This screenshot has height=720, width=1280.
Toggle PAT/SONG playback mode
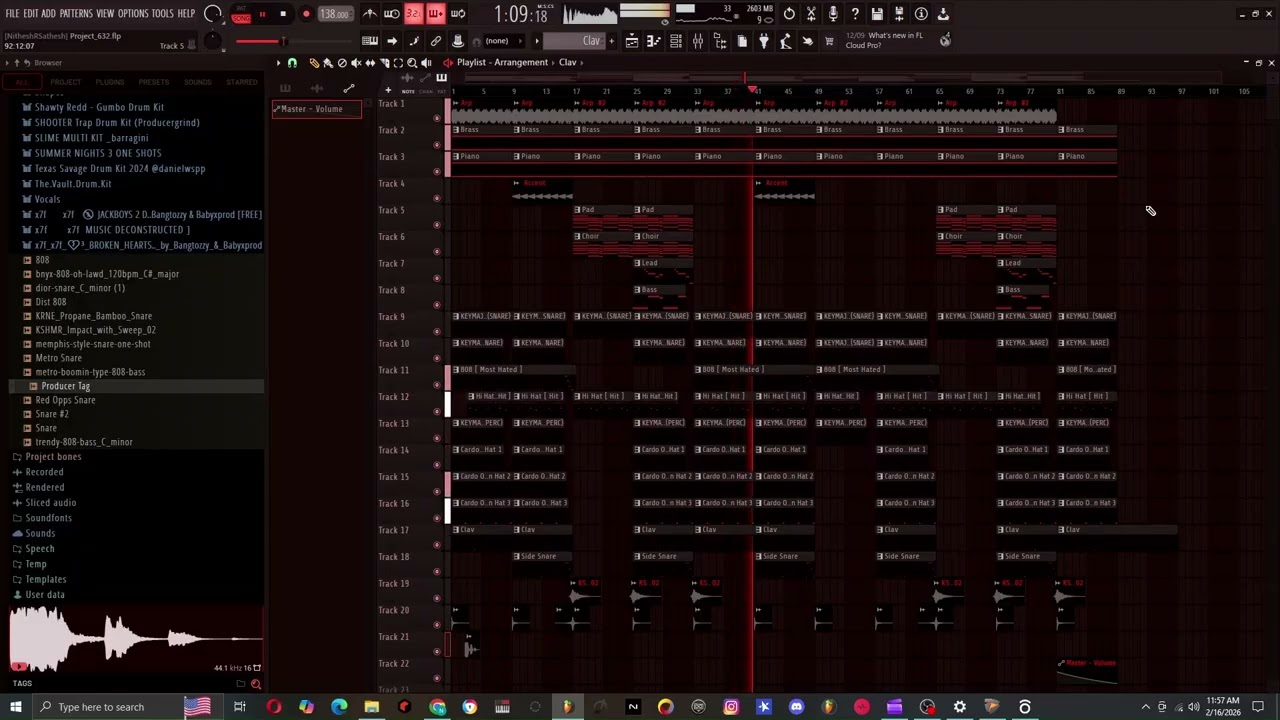coord(241,14)
